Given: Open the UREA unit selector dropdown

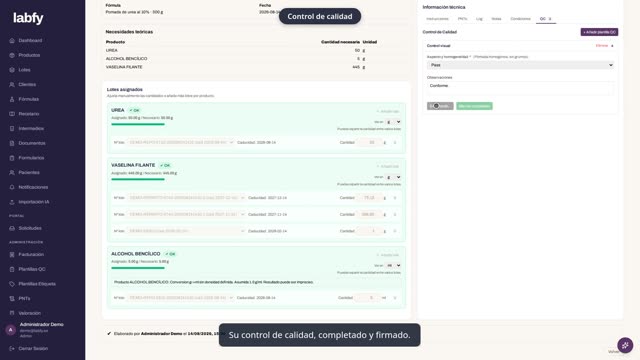Looking at the screenshot, I should (x=393, y=122).
